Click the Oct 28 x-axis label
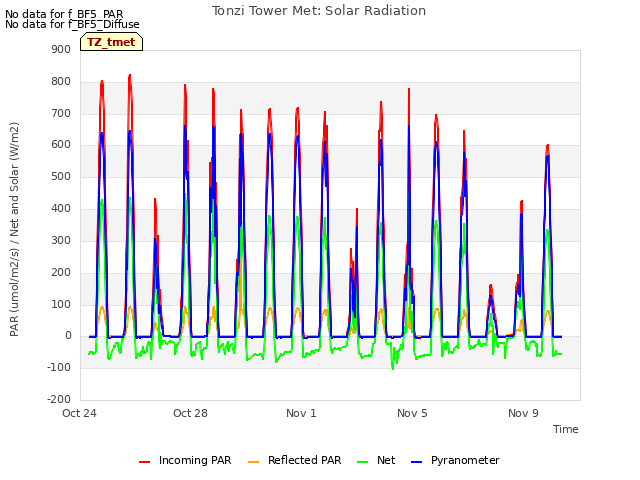This screenshot has height=480, width=640. tap(190, 413)
